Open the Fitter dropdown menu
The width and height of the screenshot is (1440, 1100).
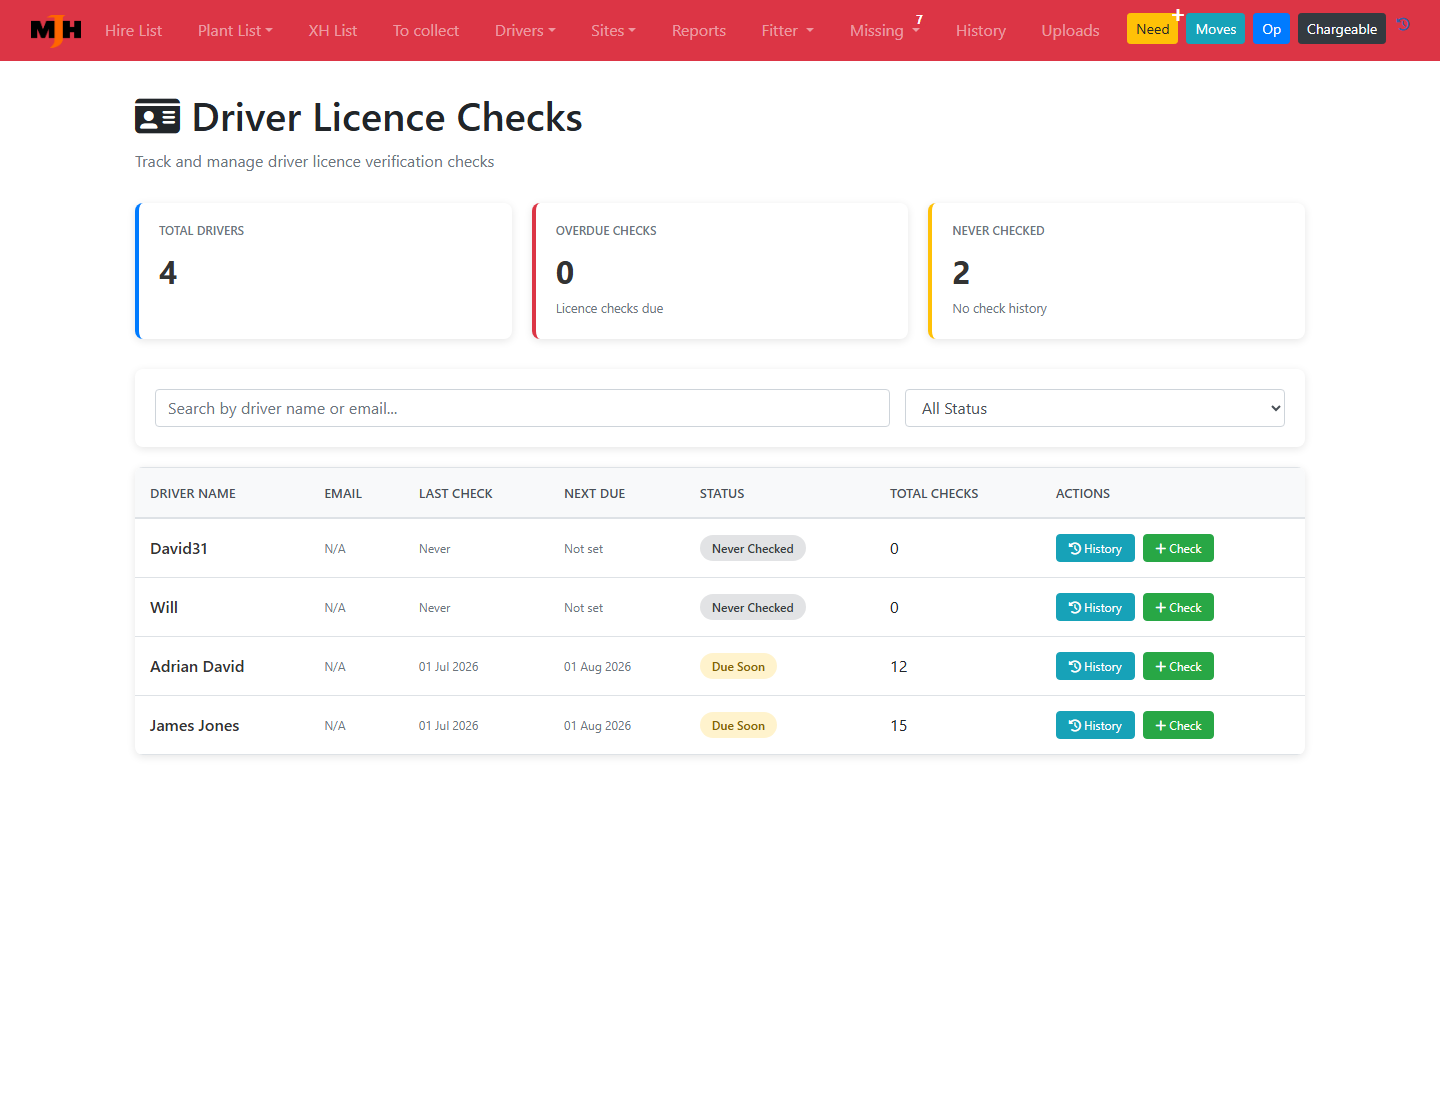pyautogui.click(x=787, y=30)
